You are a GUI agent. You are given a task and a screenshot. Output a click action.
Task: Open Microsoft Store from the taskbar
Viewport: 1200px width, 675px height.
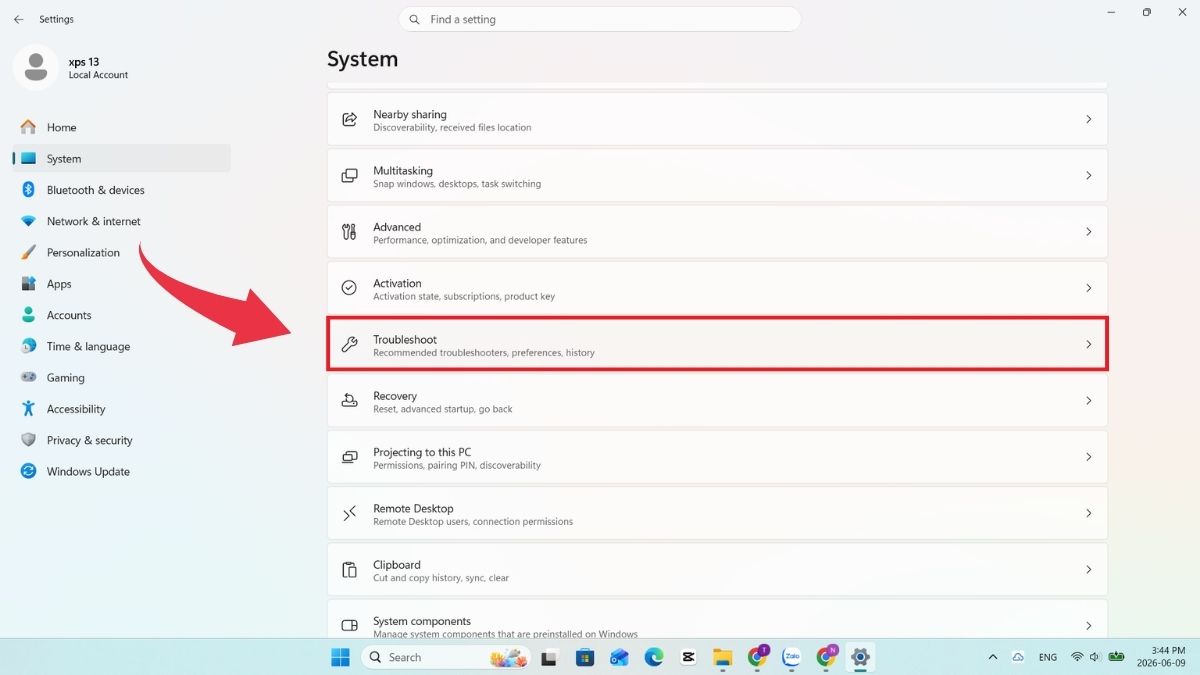[x=585, y=657]
